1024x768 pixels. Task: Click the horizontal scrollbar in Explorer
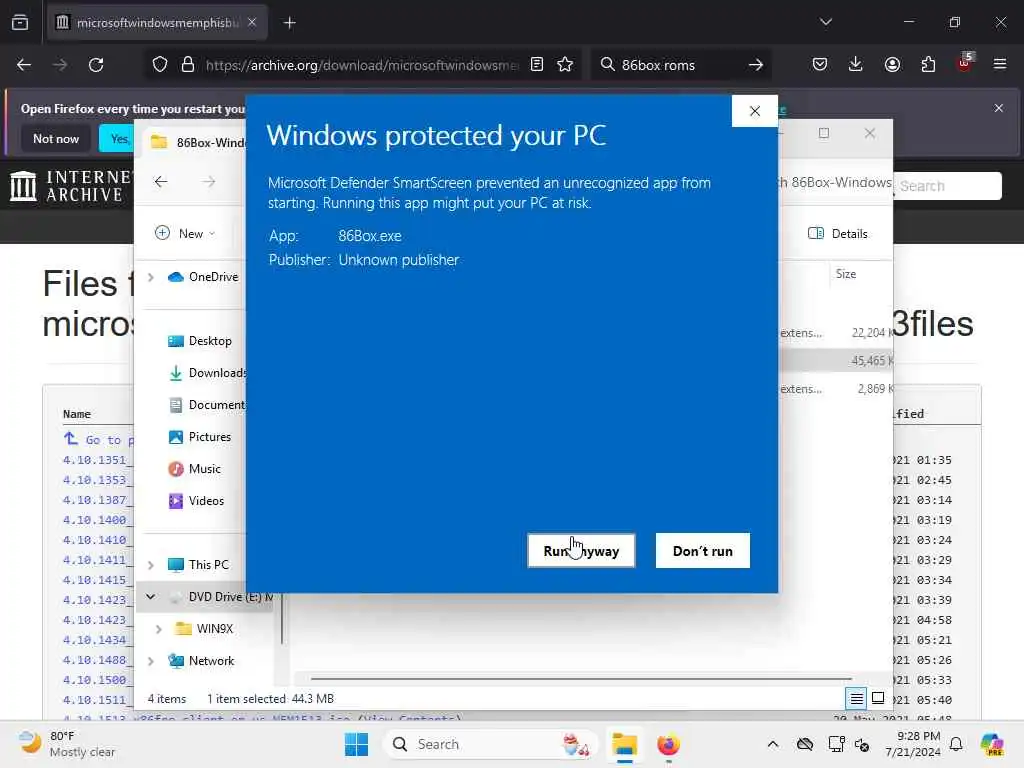[581, 679]
